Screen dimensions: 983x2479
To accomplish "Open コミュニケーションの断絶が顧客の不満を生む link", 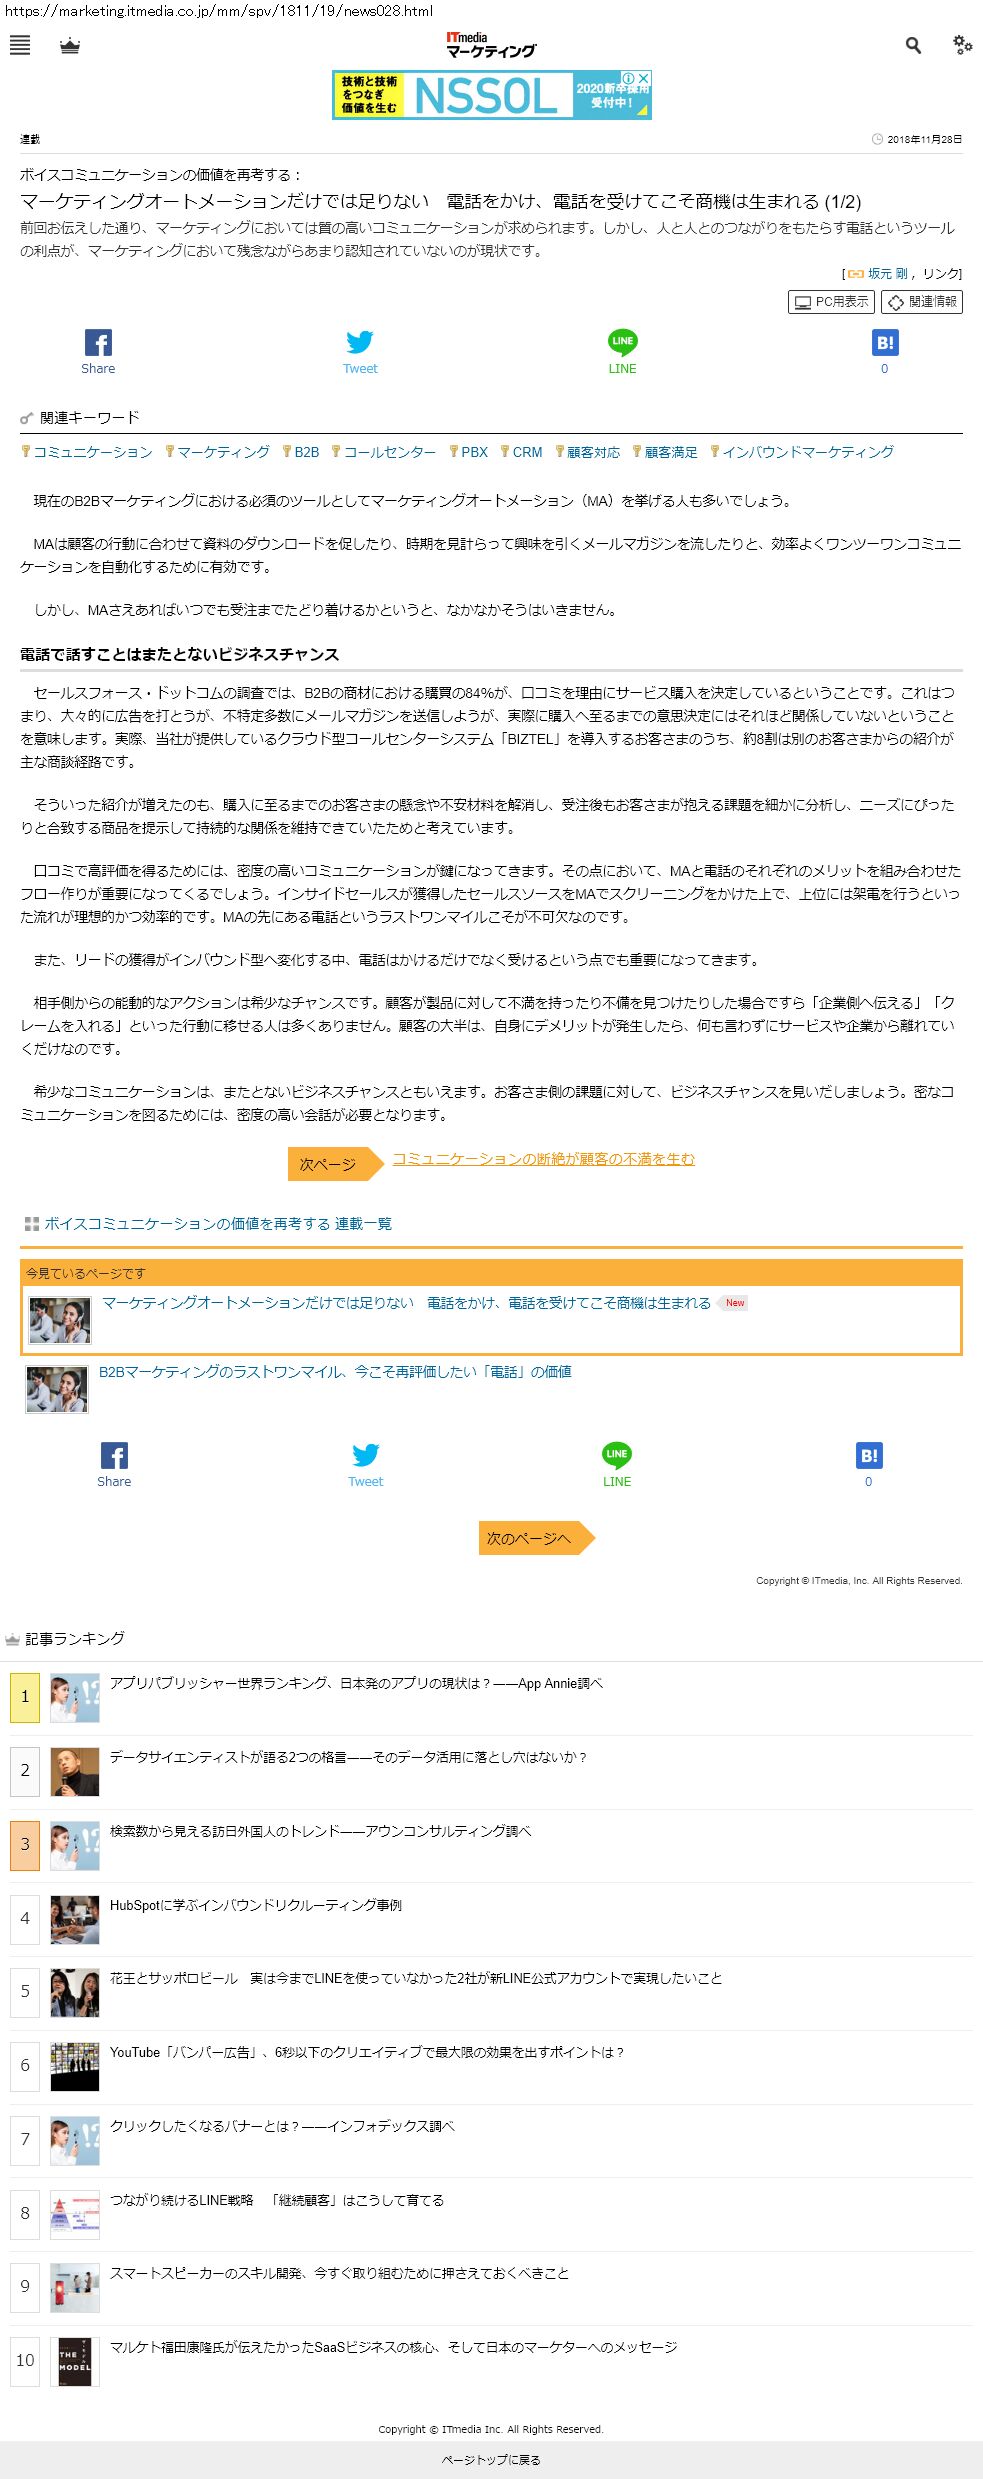I will point(543,1159).
